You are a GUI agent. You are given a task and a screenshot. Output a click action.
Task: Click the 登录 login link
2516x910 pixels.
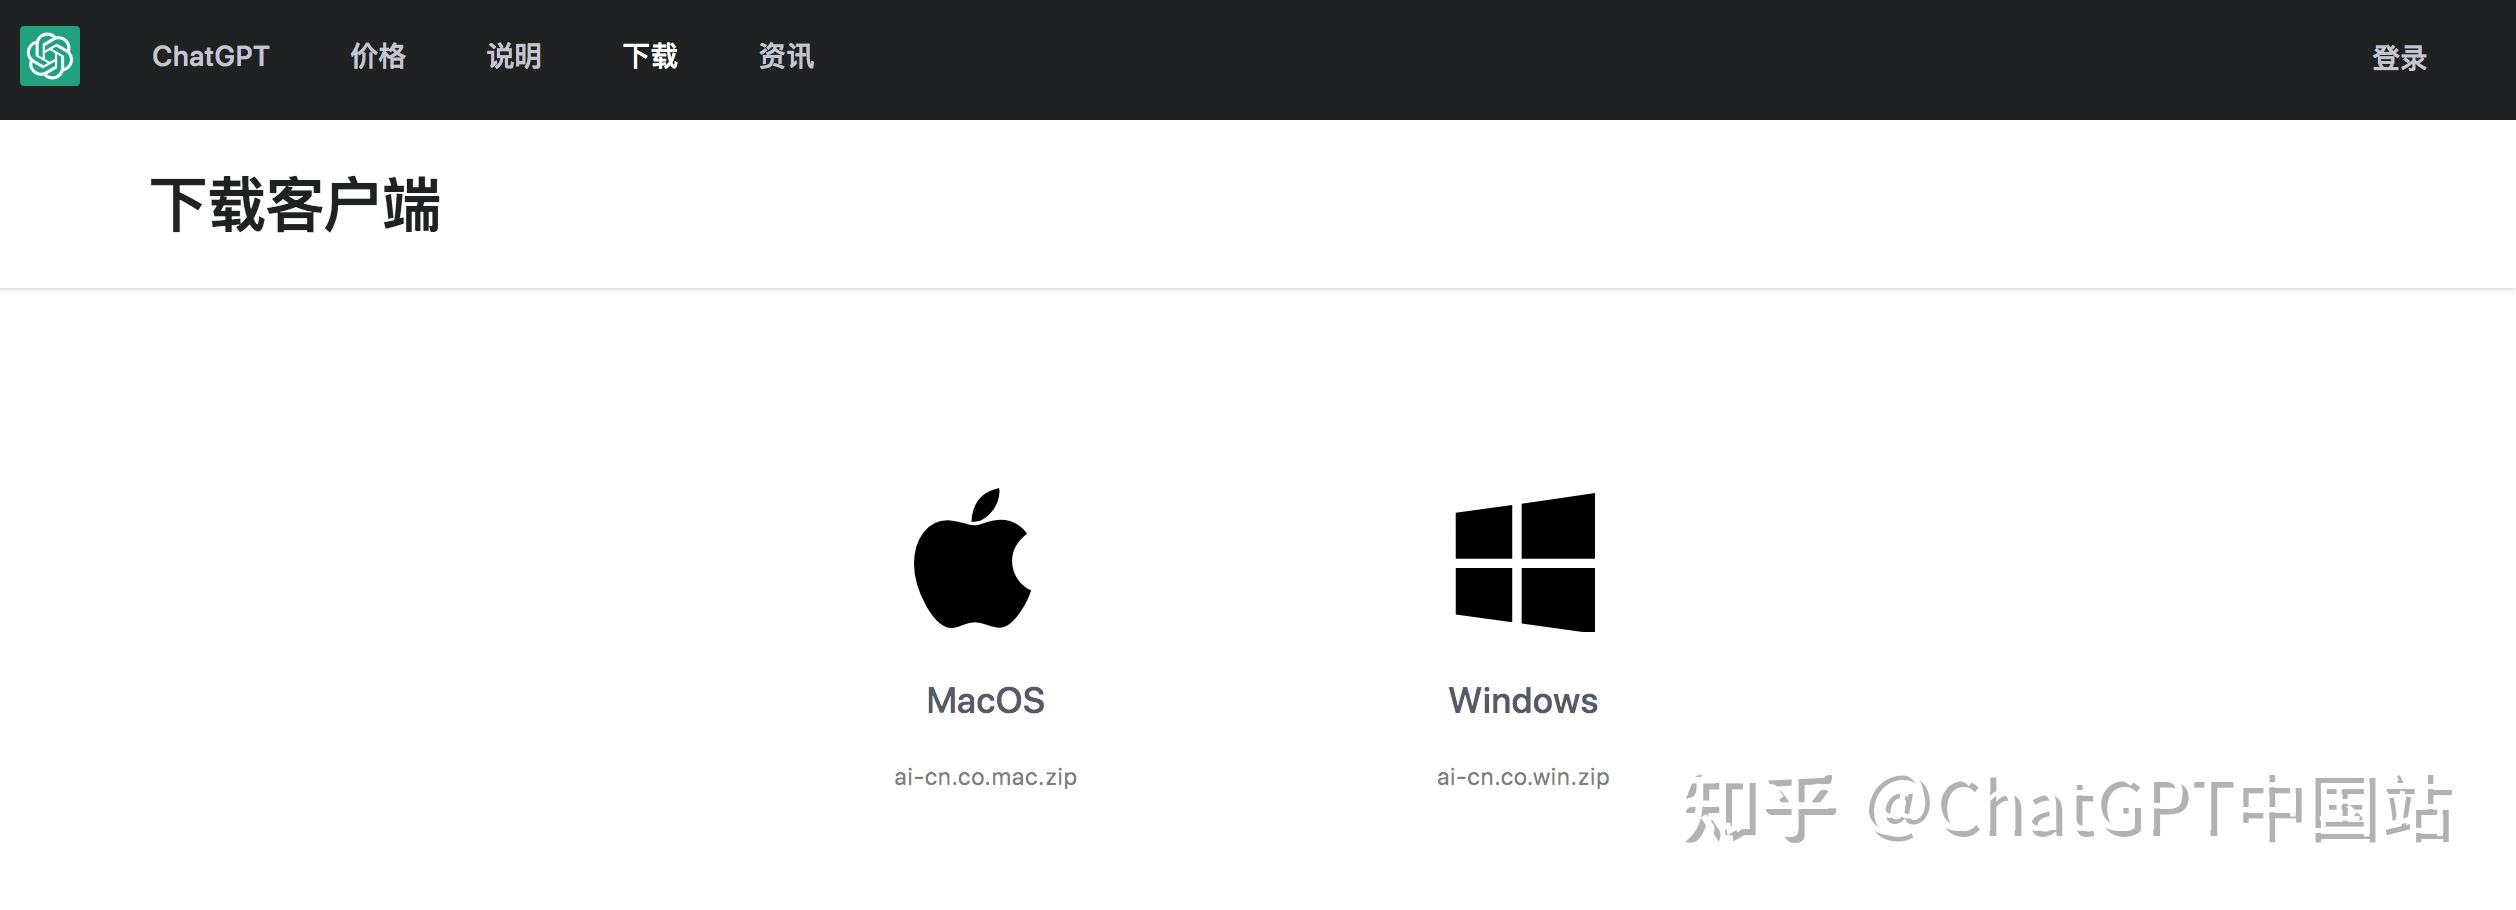2400,58
